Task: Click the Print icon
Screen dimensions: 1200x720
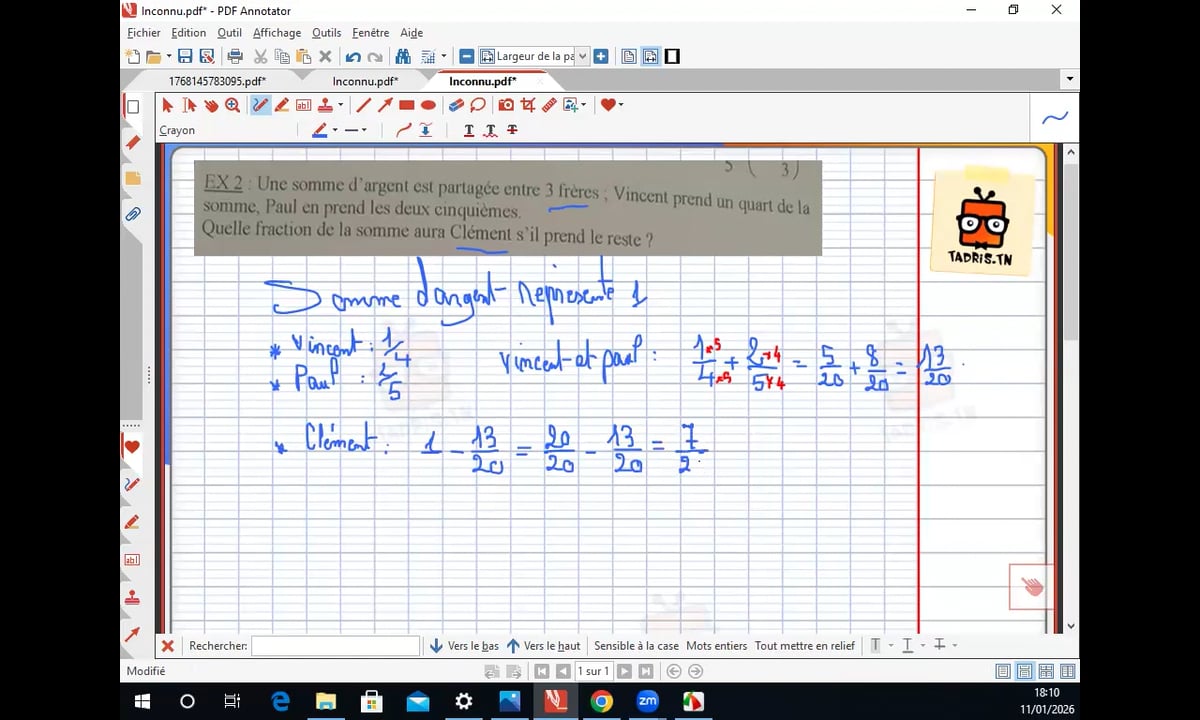Action: tap(235, 57)
